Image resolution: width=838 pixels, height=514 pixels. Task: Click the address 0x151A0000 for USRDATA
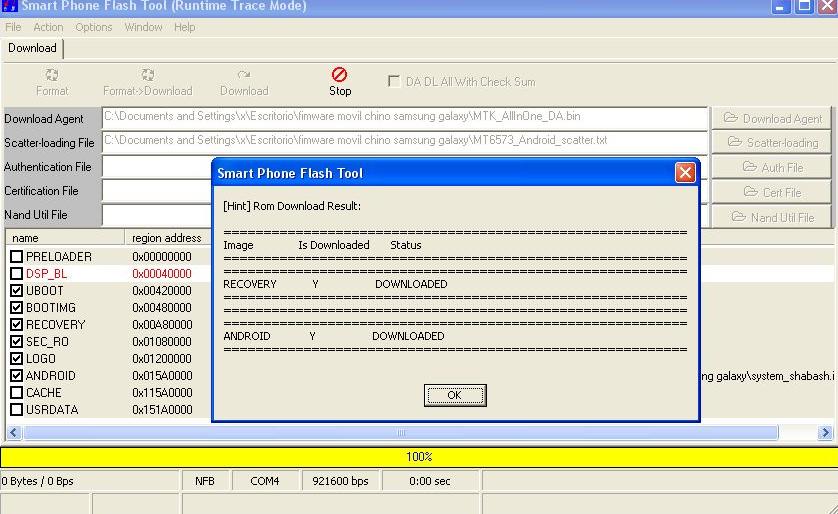pos(162,410)
